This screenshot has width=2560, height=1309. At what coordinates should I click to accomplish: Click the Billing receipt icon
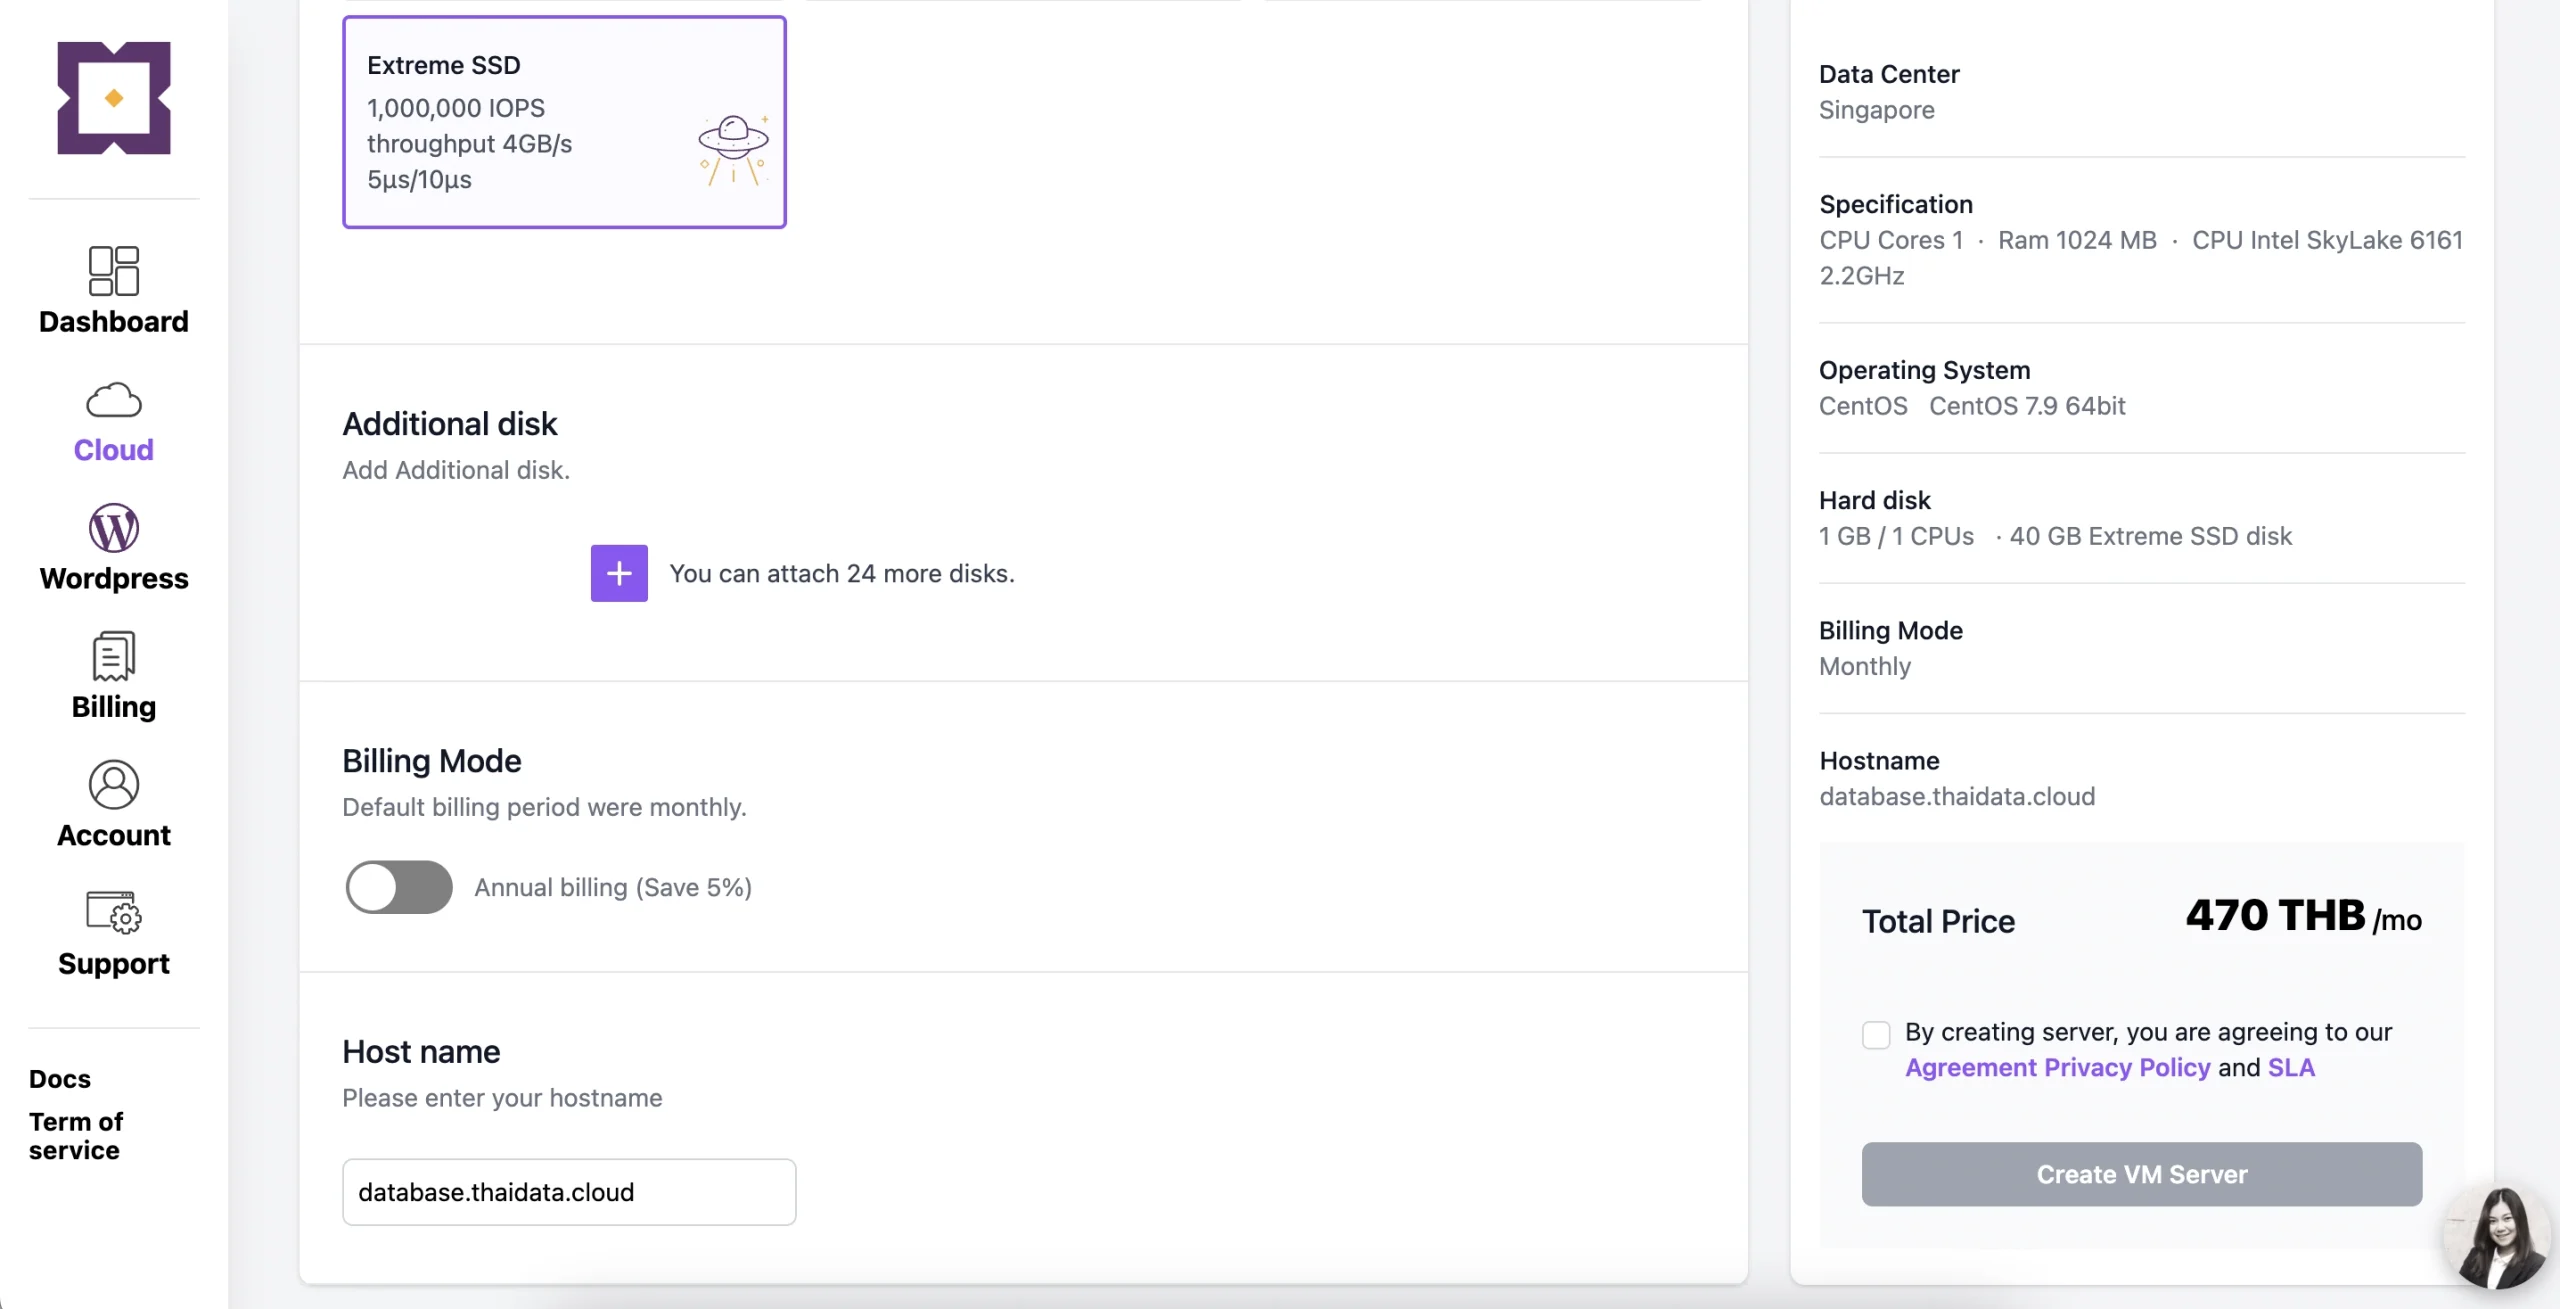[x=114, y=656]
